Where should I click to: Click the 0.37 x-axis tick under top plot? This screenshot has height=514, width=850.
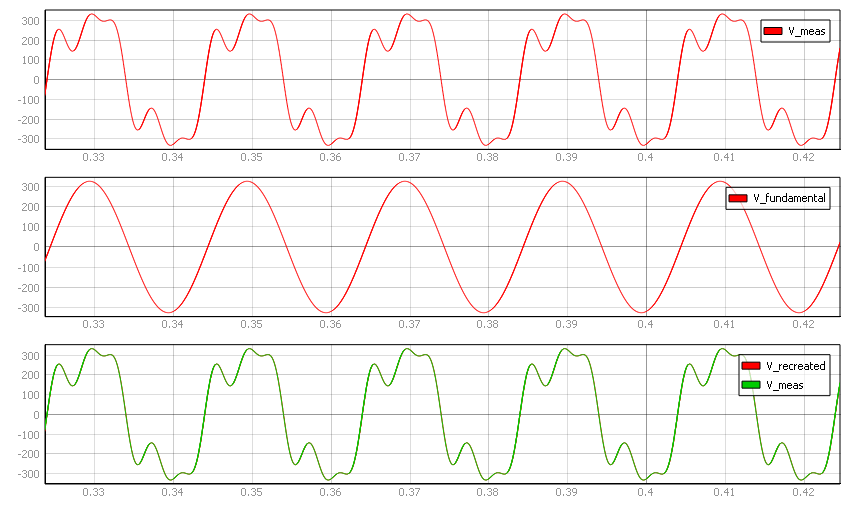(x=409, y=157)
